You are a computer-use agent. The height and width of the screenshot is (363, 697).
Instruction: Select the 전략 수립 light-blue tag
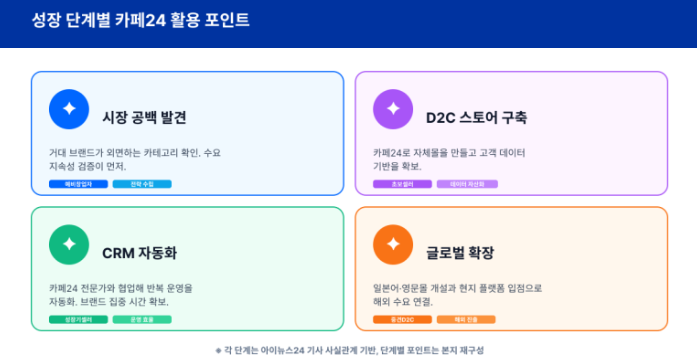[x=142, y=184]
